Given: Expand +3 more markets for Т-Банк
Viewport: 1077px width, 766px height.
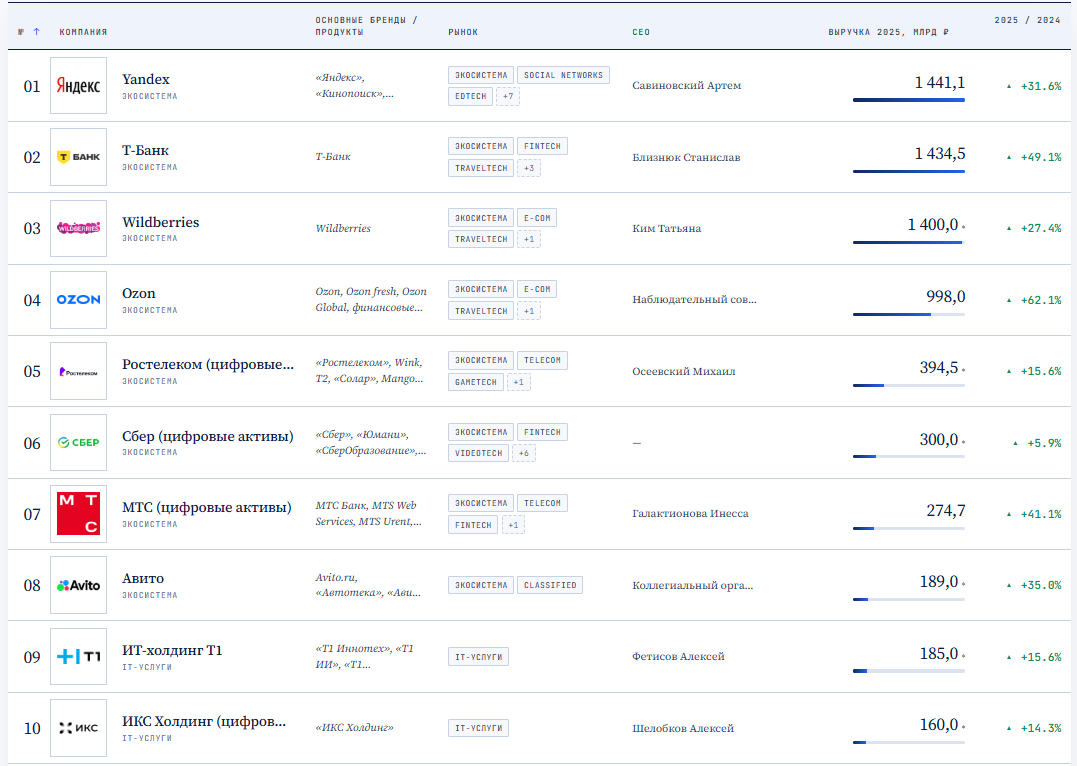Looking at the screenshot, I should pyautogui.click(x=529, y=168).
